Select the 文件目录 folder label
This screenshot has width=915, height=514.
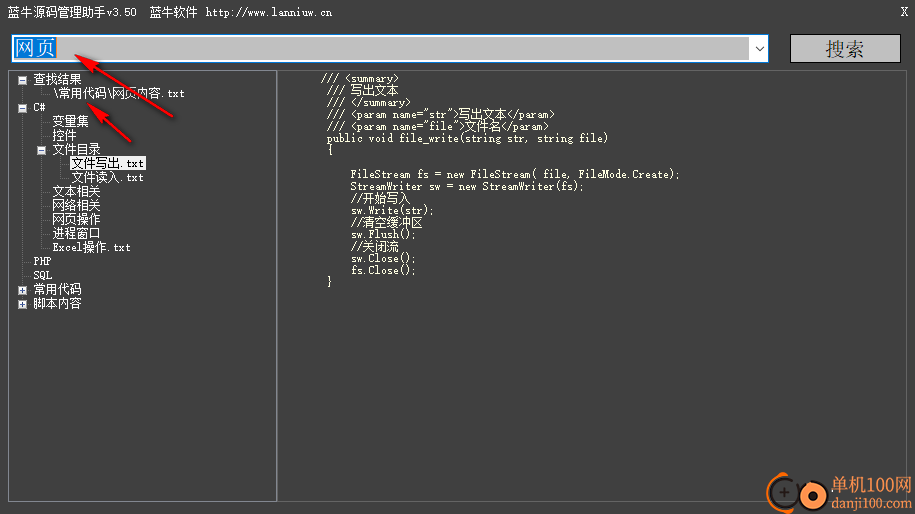tap(76, 149)
